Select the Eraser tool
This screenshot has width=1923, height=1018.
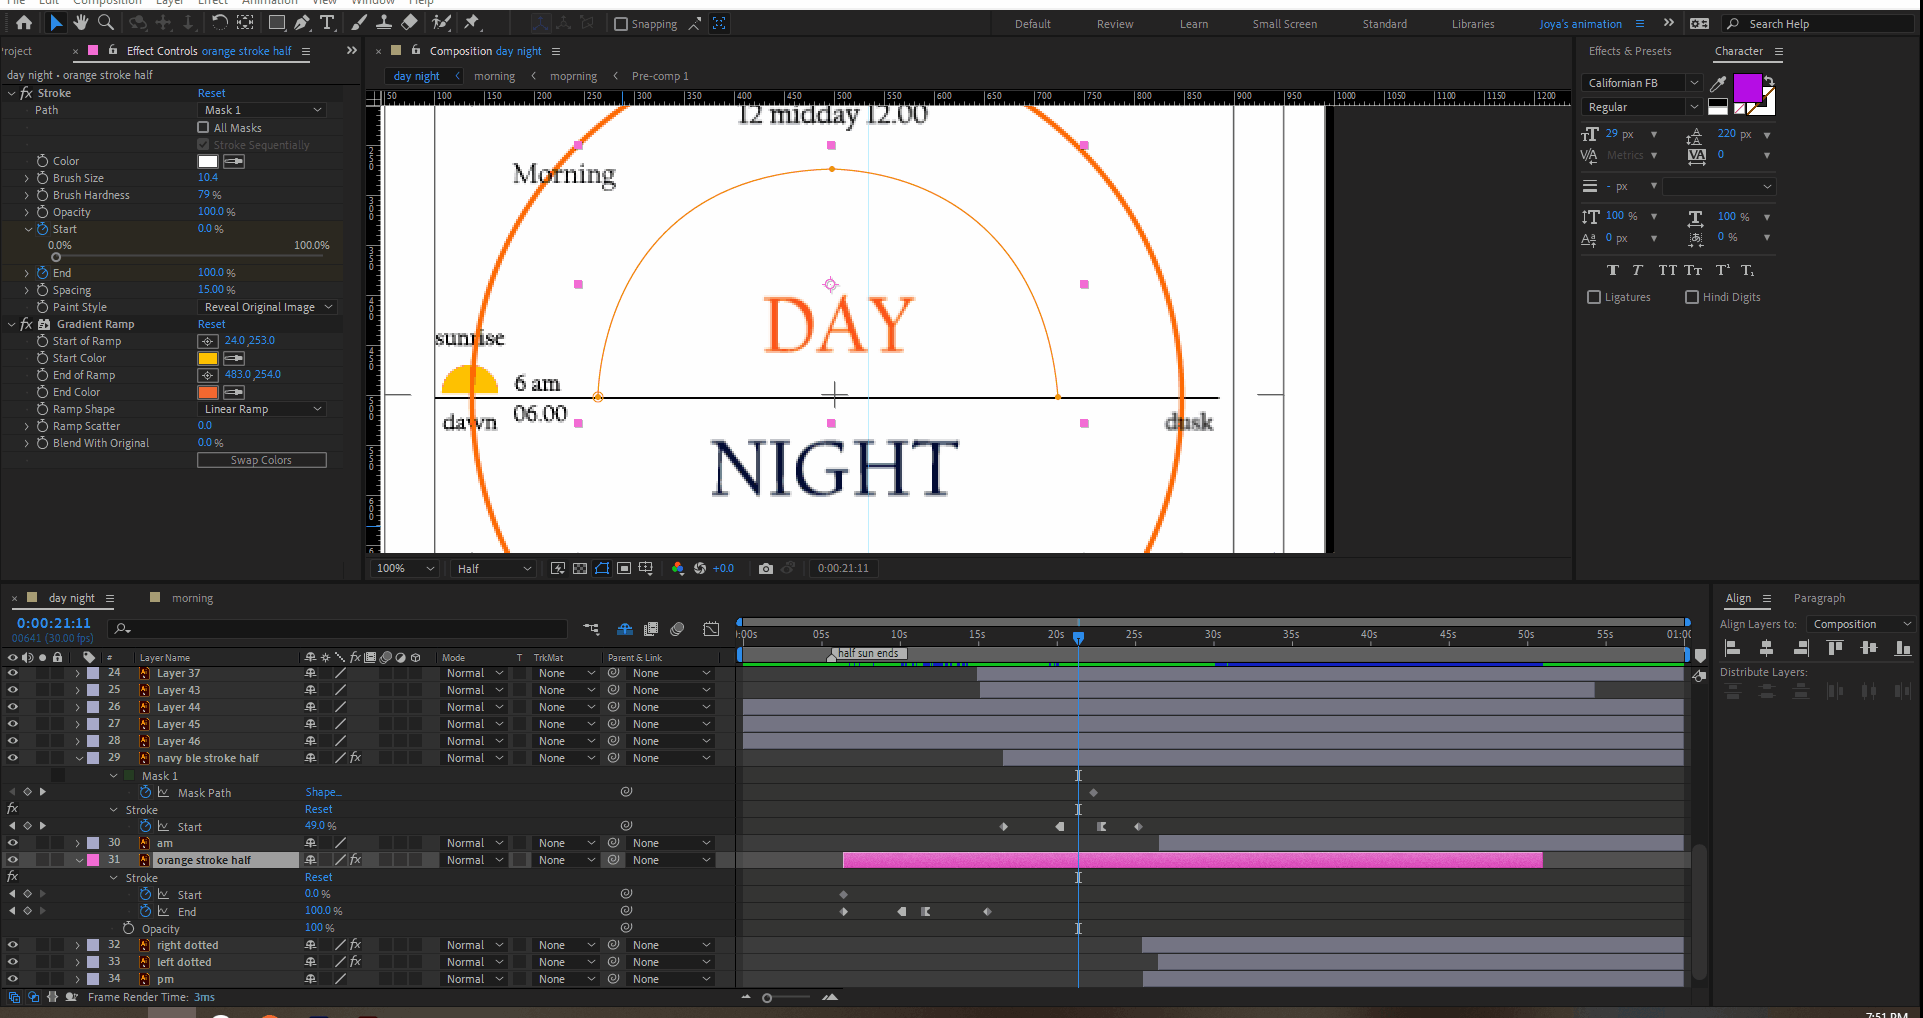point(409,23)
